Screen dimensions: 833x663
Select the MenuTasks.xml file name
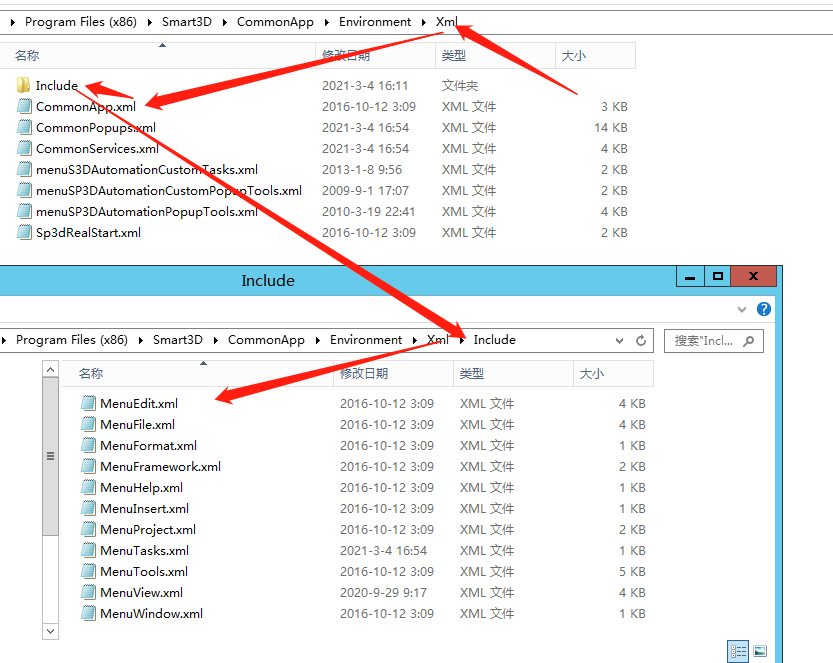coord(144,550)
